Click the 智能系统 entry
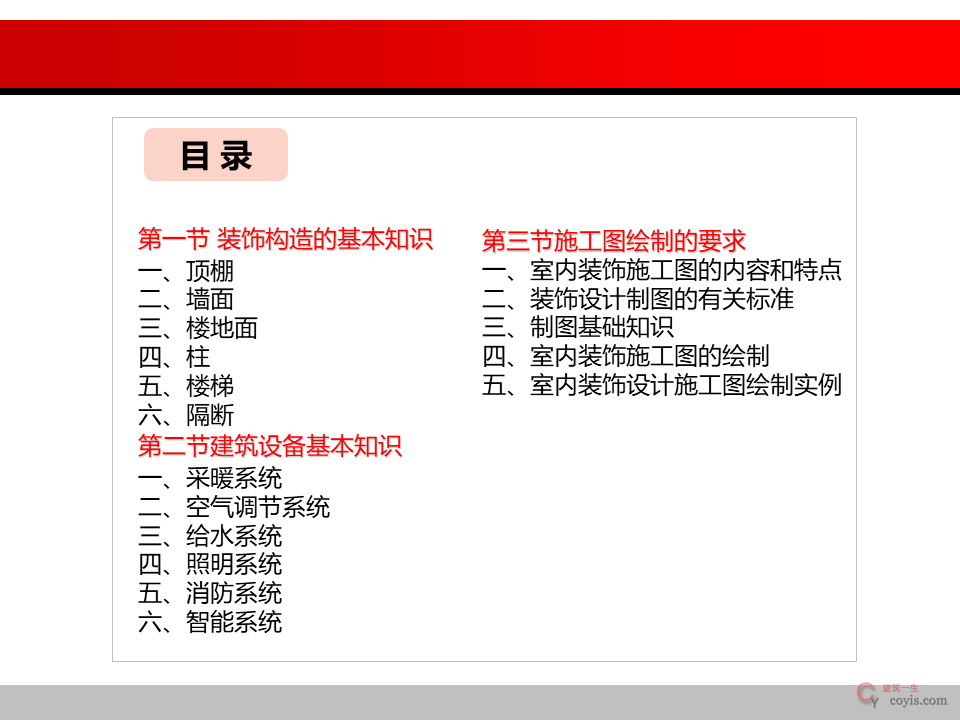This screenshot has width=960, height=720. coord(234,622)
